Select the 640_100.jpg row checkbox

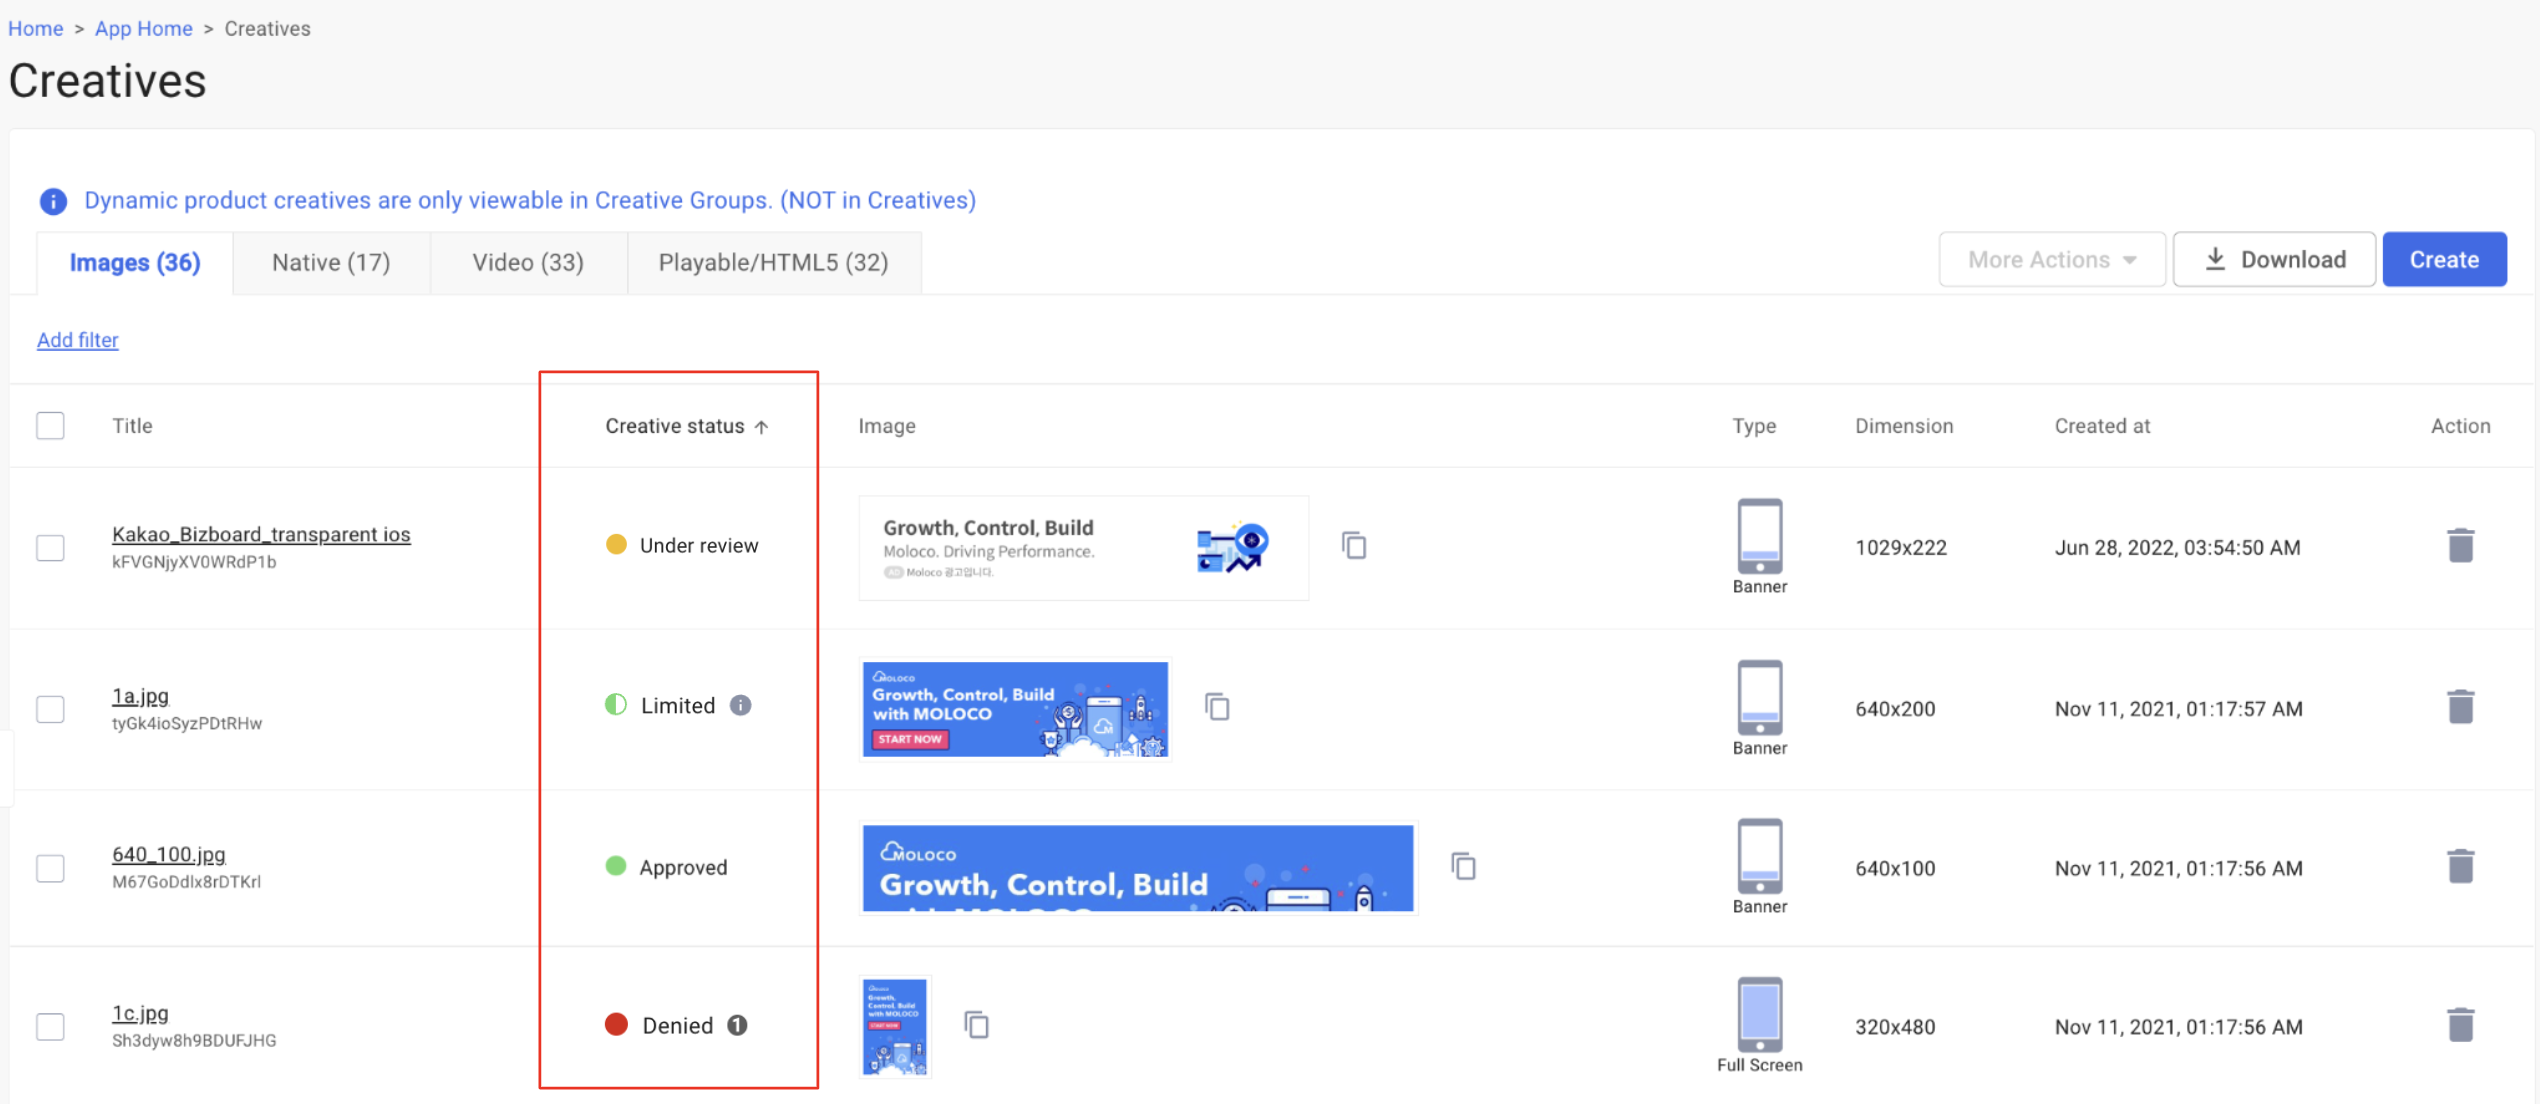50,867
